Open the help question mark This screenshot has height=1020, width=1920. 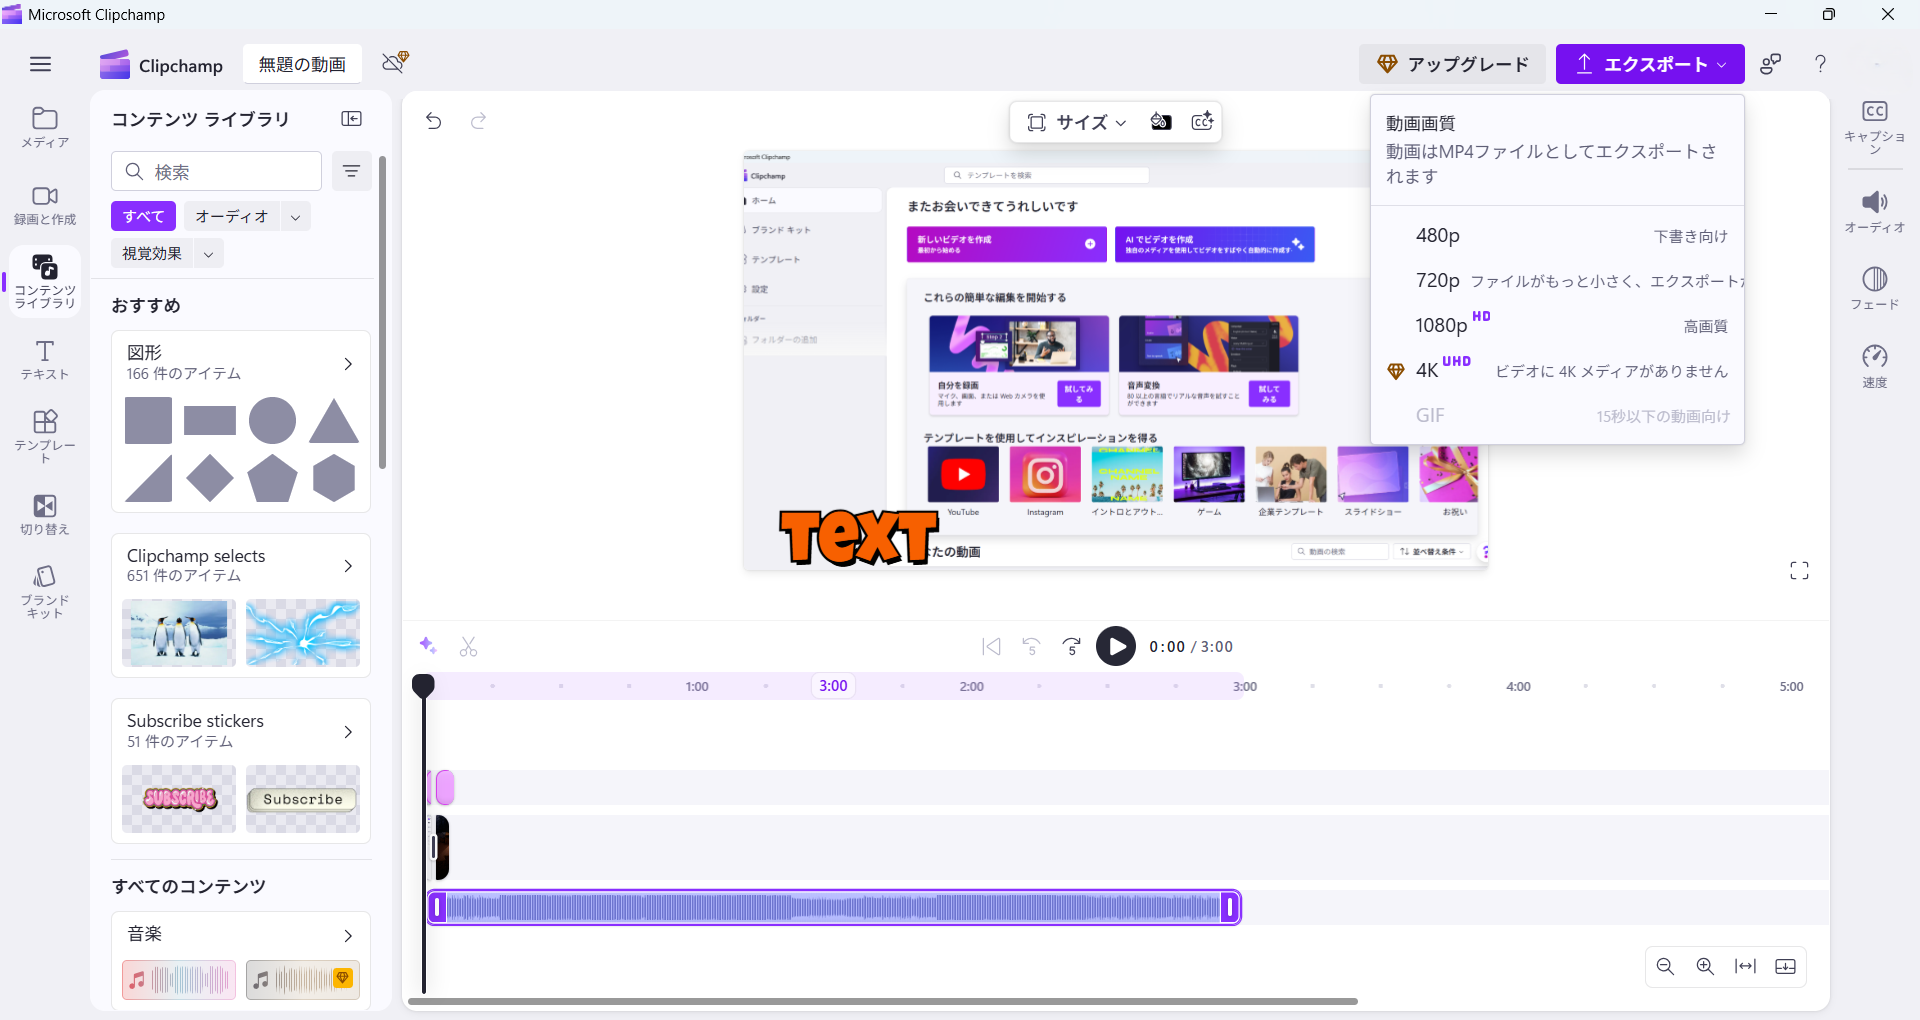pyautogui.click(x=1820, y=64)
